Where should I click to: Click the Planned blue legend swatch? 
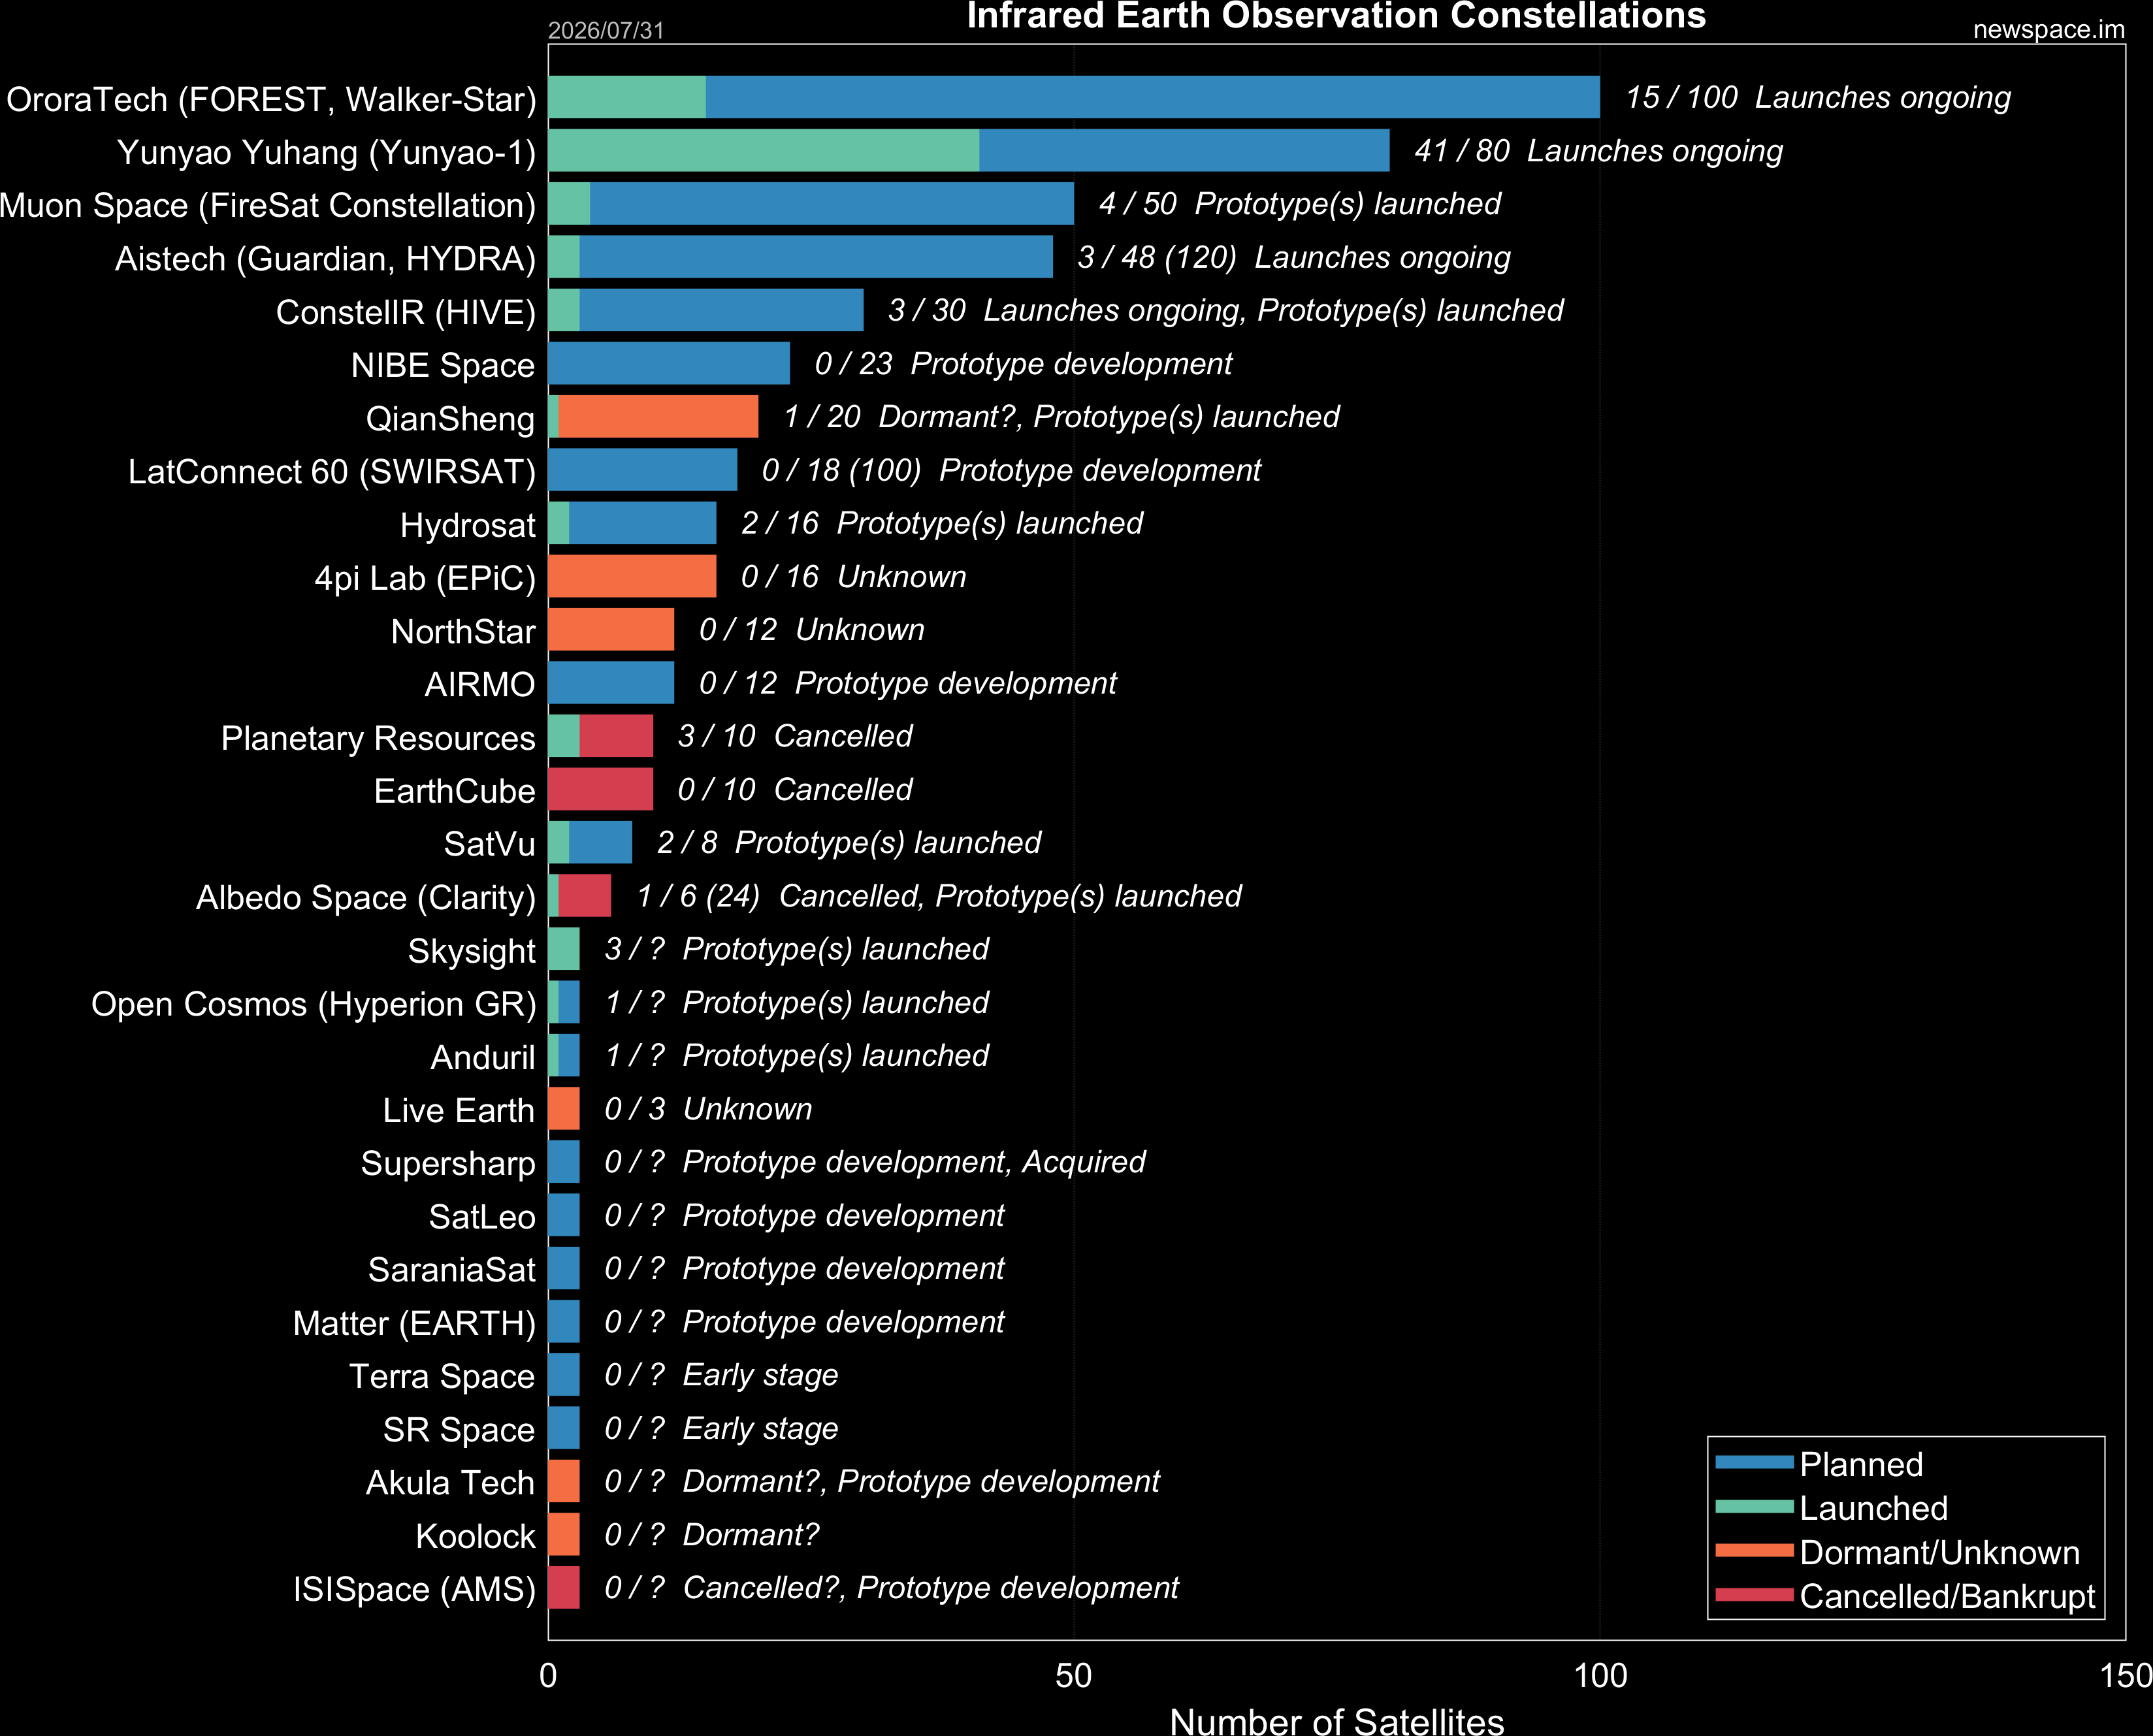click(x=1754, y=1462)
